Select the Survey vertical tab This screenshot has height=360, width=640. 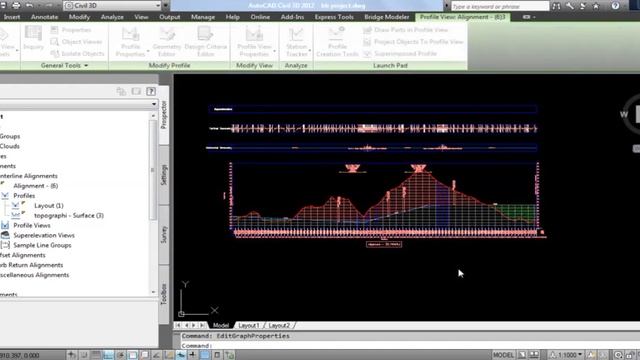[x=164, y=234]
